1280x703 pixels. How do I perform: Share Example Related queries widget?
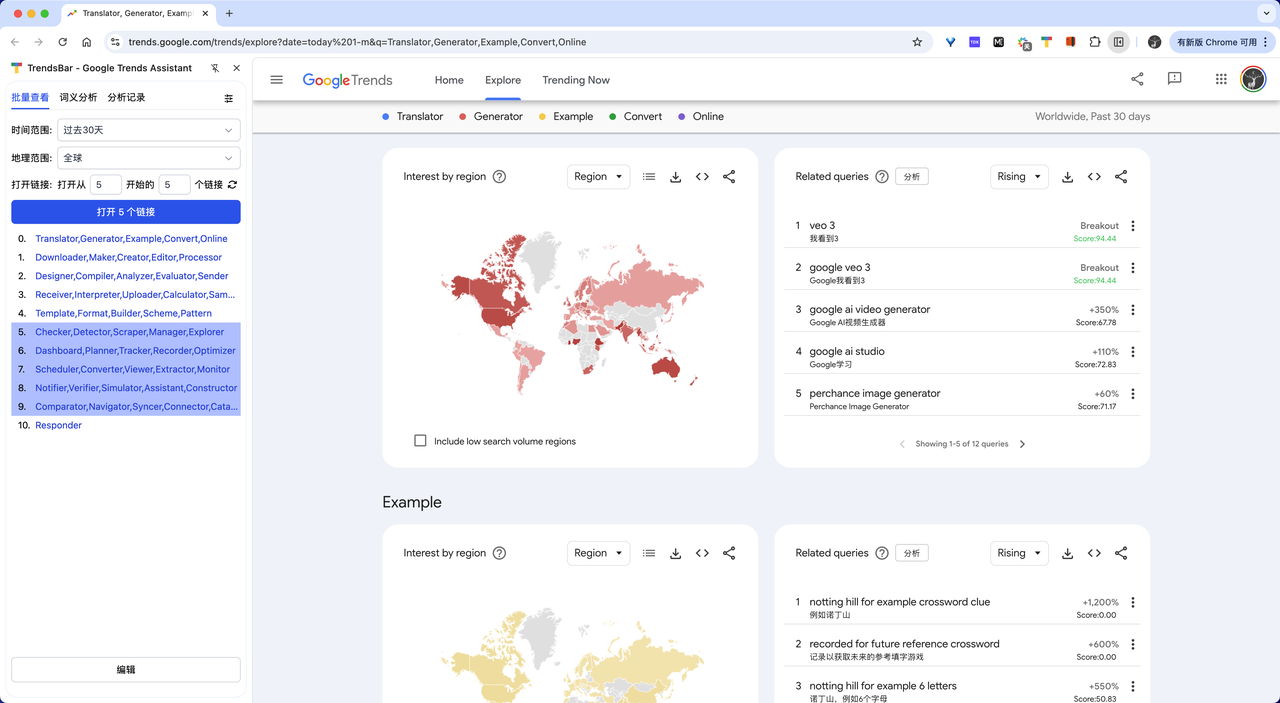click(x=1121, y=553)
